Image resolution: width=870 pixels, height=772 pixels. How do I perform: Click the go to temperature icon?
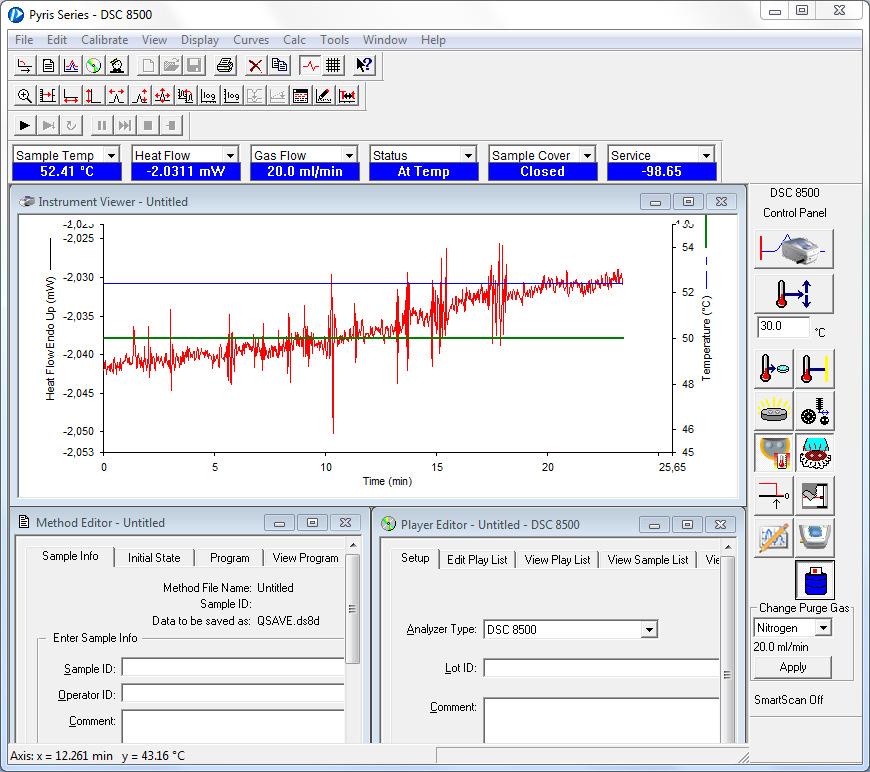(793, 294)
